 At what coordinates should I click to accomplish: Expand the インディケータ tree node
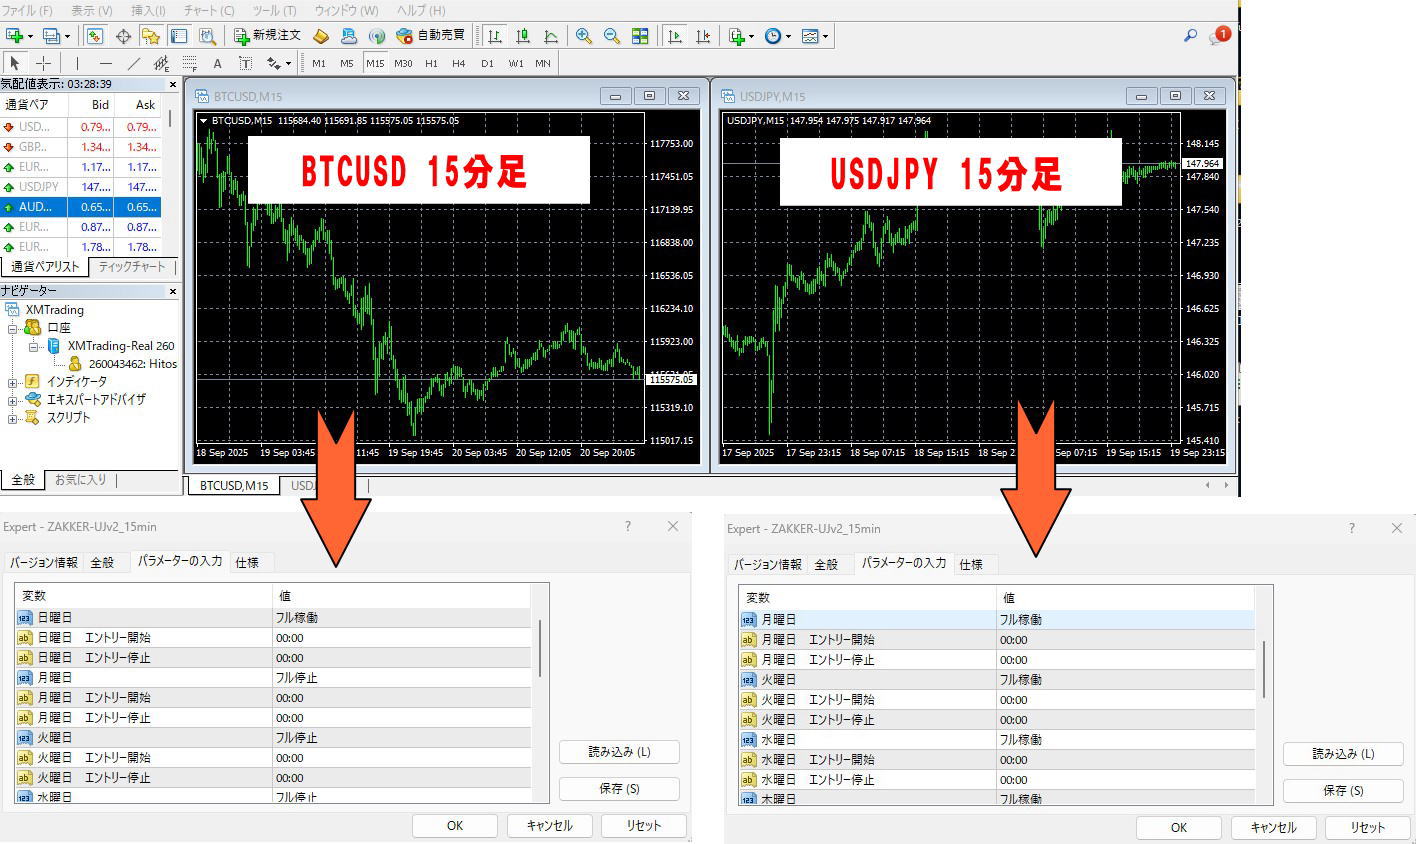click(x=12, y=382)
